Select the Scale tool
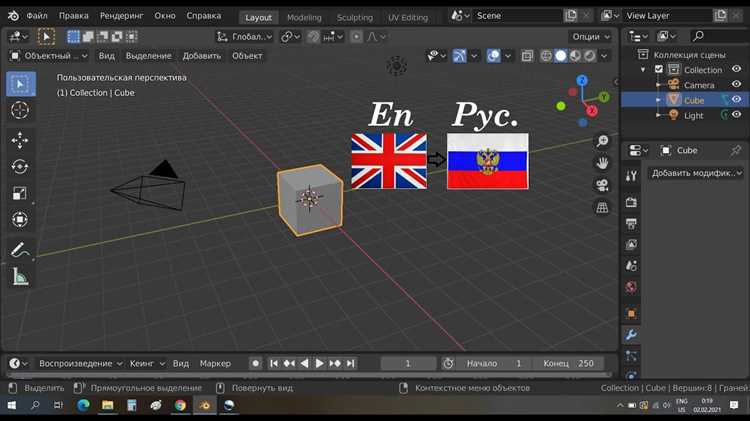 pos(20,193)
